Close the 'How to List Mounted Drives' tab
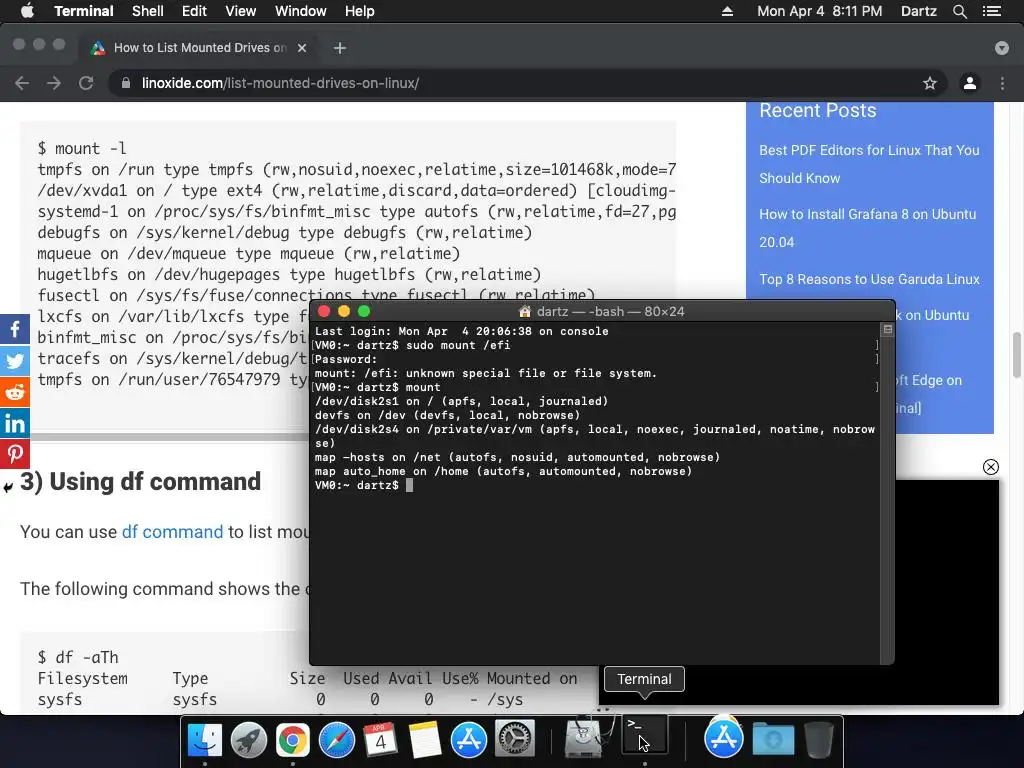Screen dimensions: 1024x768 (x=302, y=48)
